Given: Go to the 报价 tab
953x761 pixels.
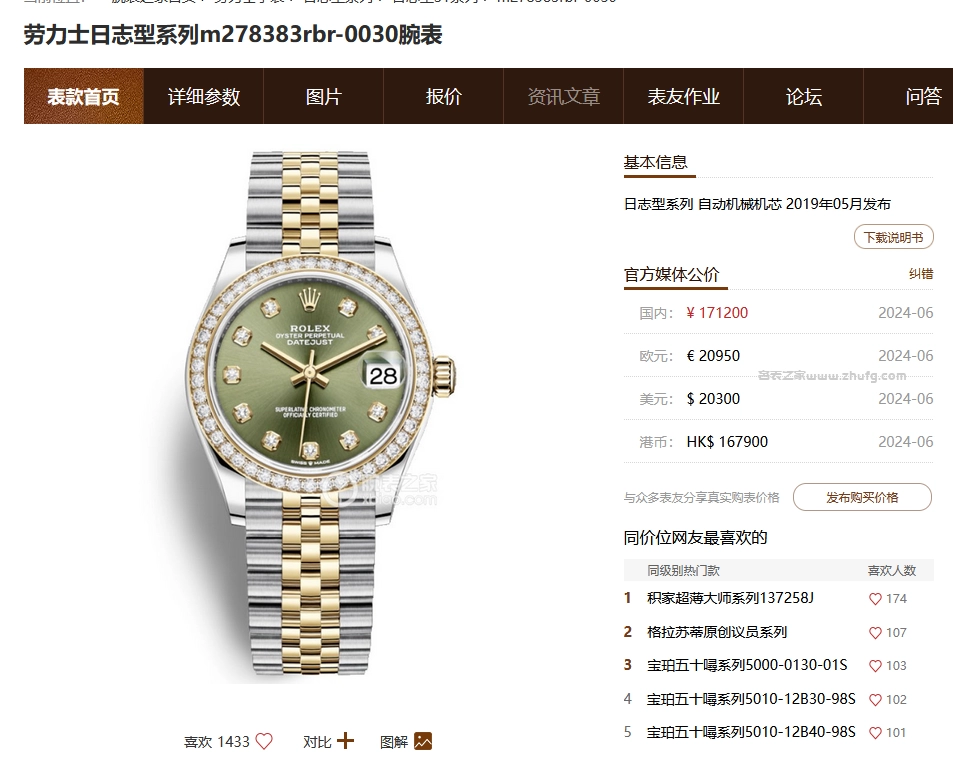Looking at the screenshot, I should coord(444,96).
